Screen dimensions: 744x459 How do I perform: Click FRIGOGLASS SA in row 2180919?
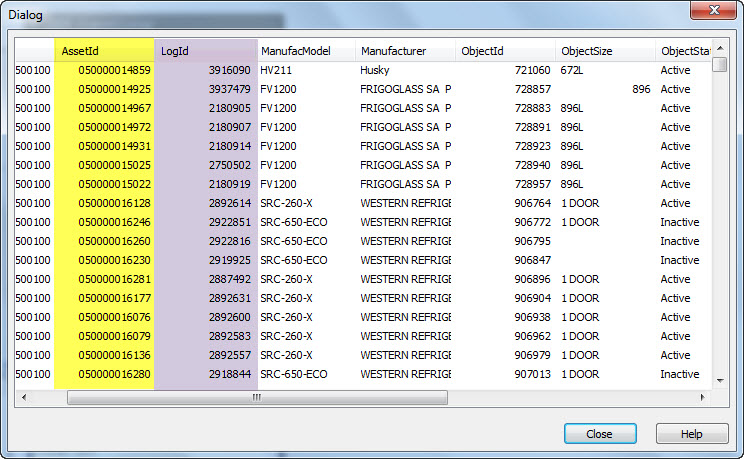click(x=400, y=184)
